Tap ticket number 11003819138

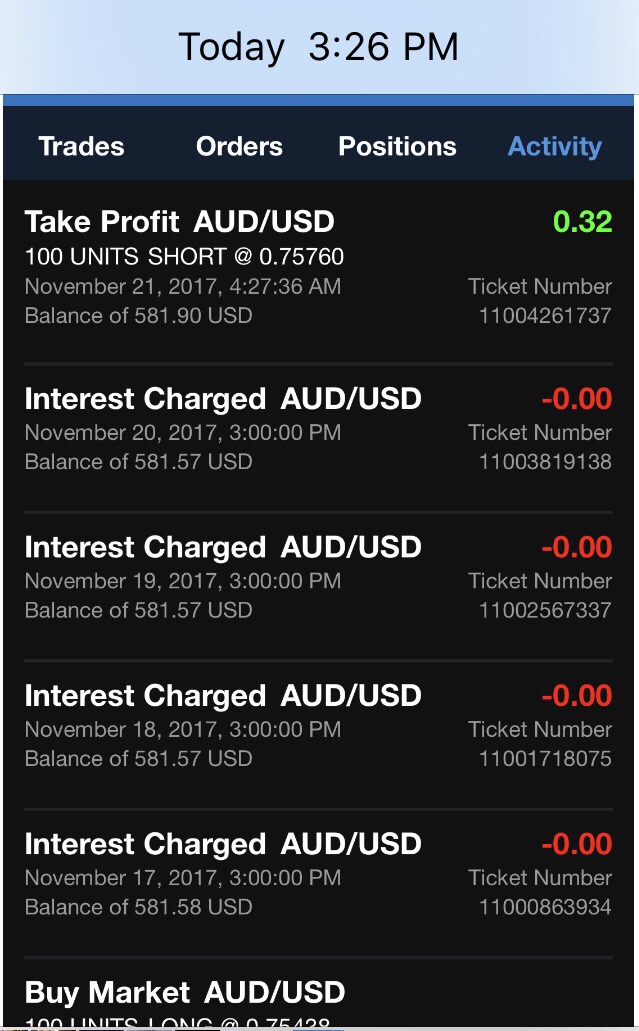tap(545, 462)
